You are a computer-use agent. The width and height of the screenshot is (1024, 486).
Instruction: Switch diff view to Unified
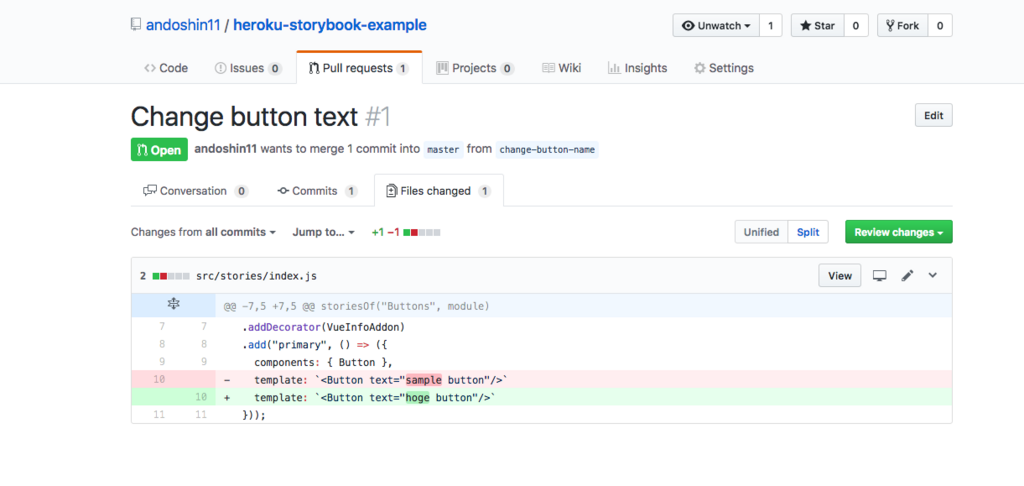click(761, 232)
